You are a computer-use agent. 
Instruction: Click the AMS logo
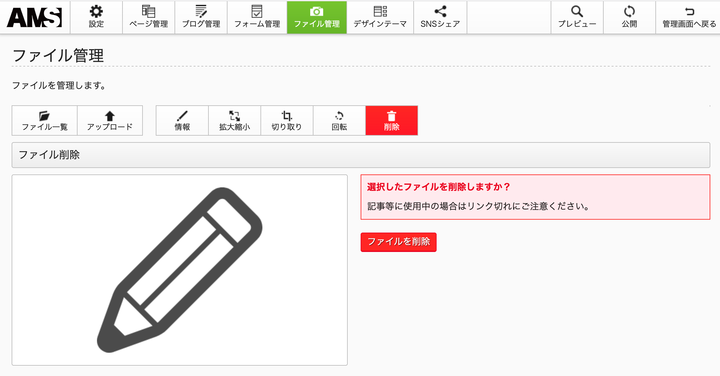[x=34, y=17]
